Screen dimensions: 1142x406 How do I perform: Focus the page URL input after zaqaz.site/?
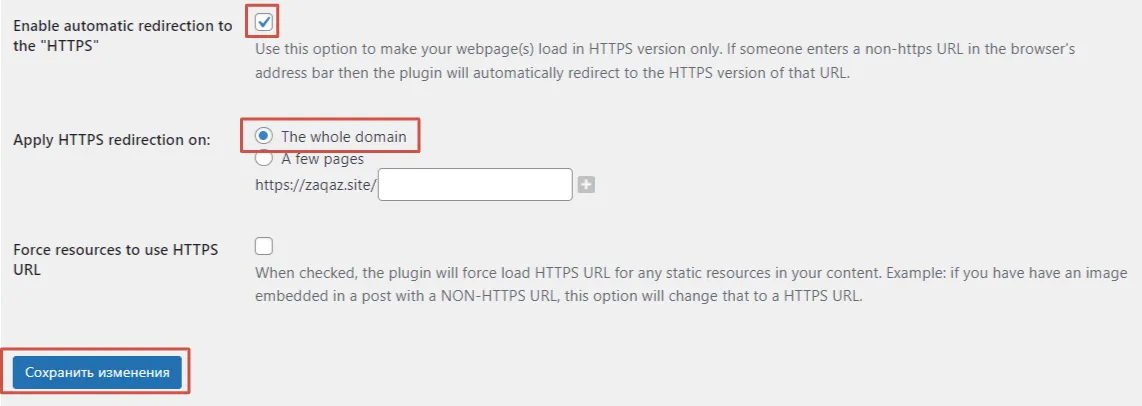coord(475,185)
